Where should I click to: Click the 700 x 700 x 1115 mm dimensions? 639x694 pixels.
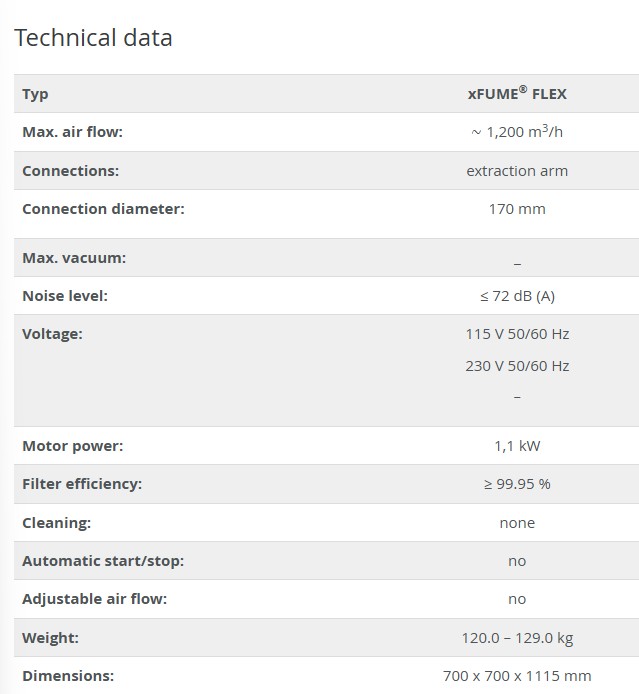(517, 676)
